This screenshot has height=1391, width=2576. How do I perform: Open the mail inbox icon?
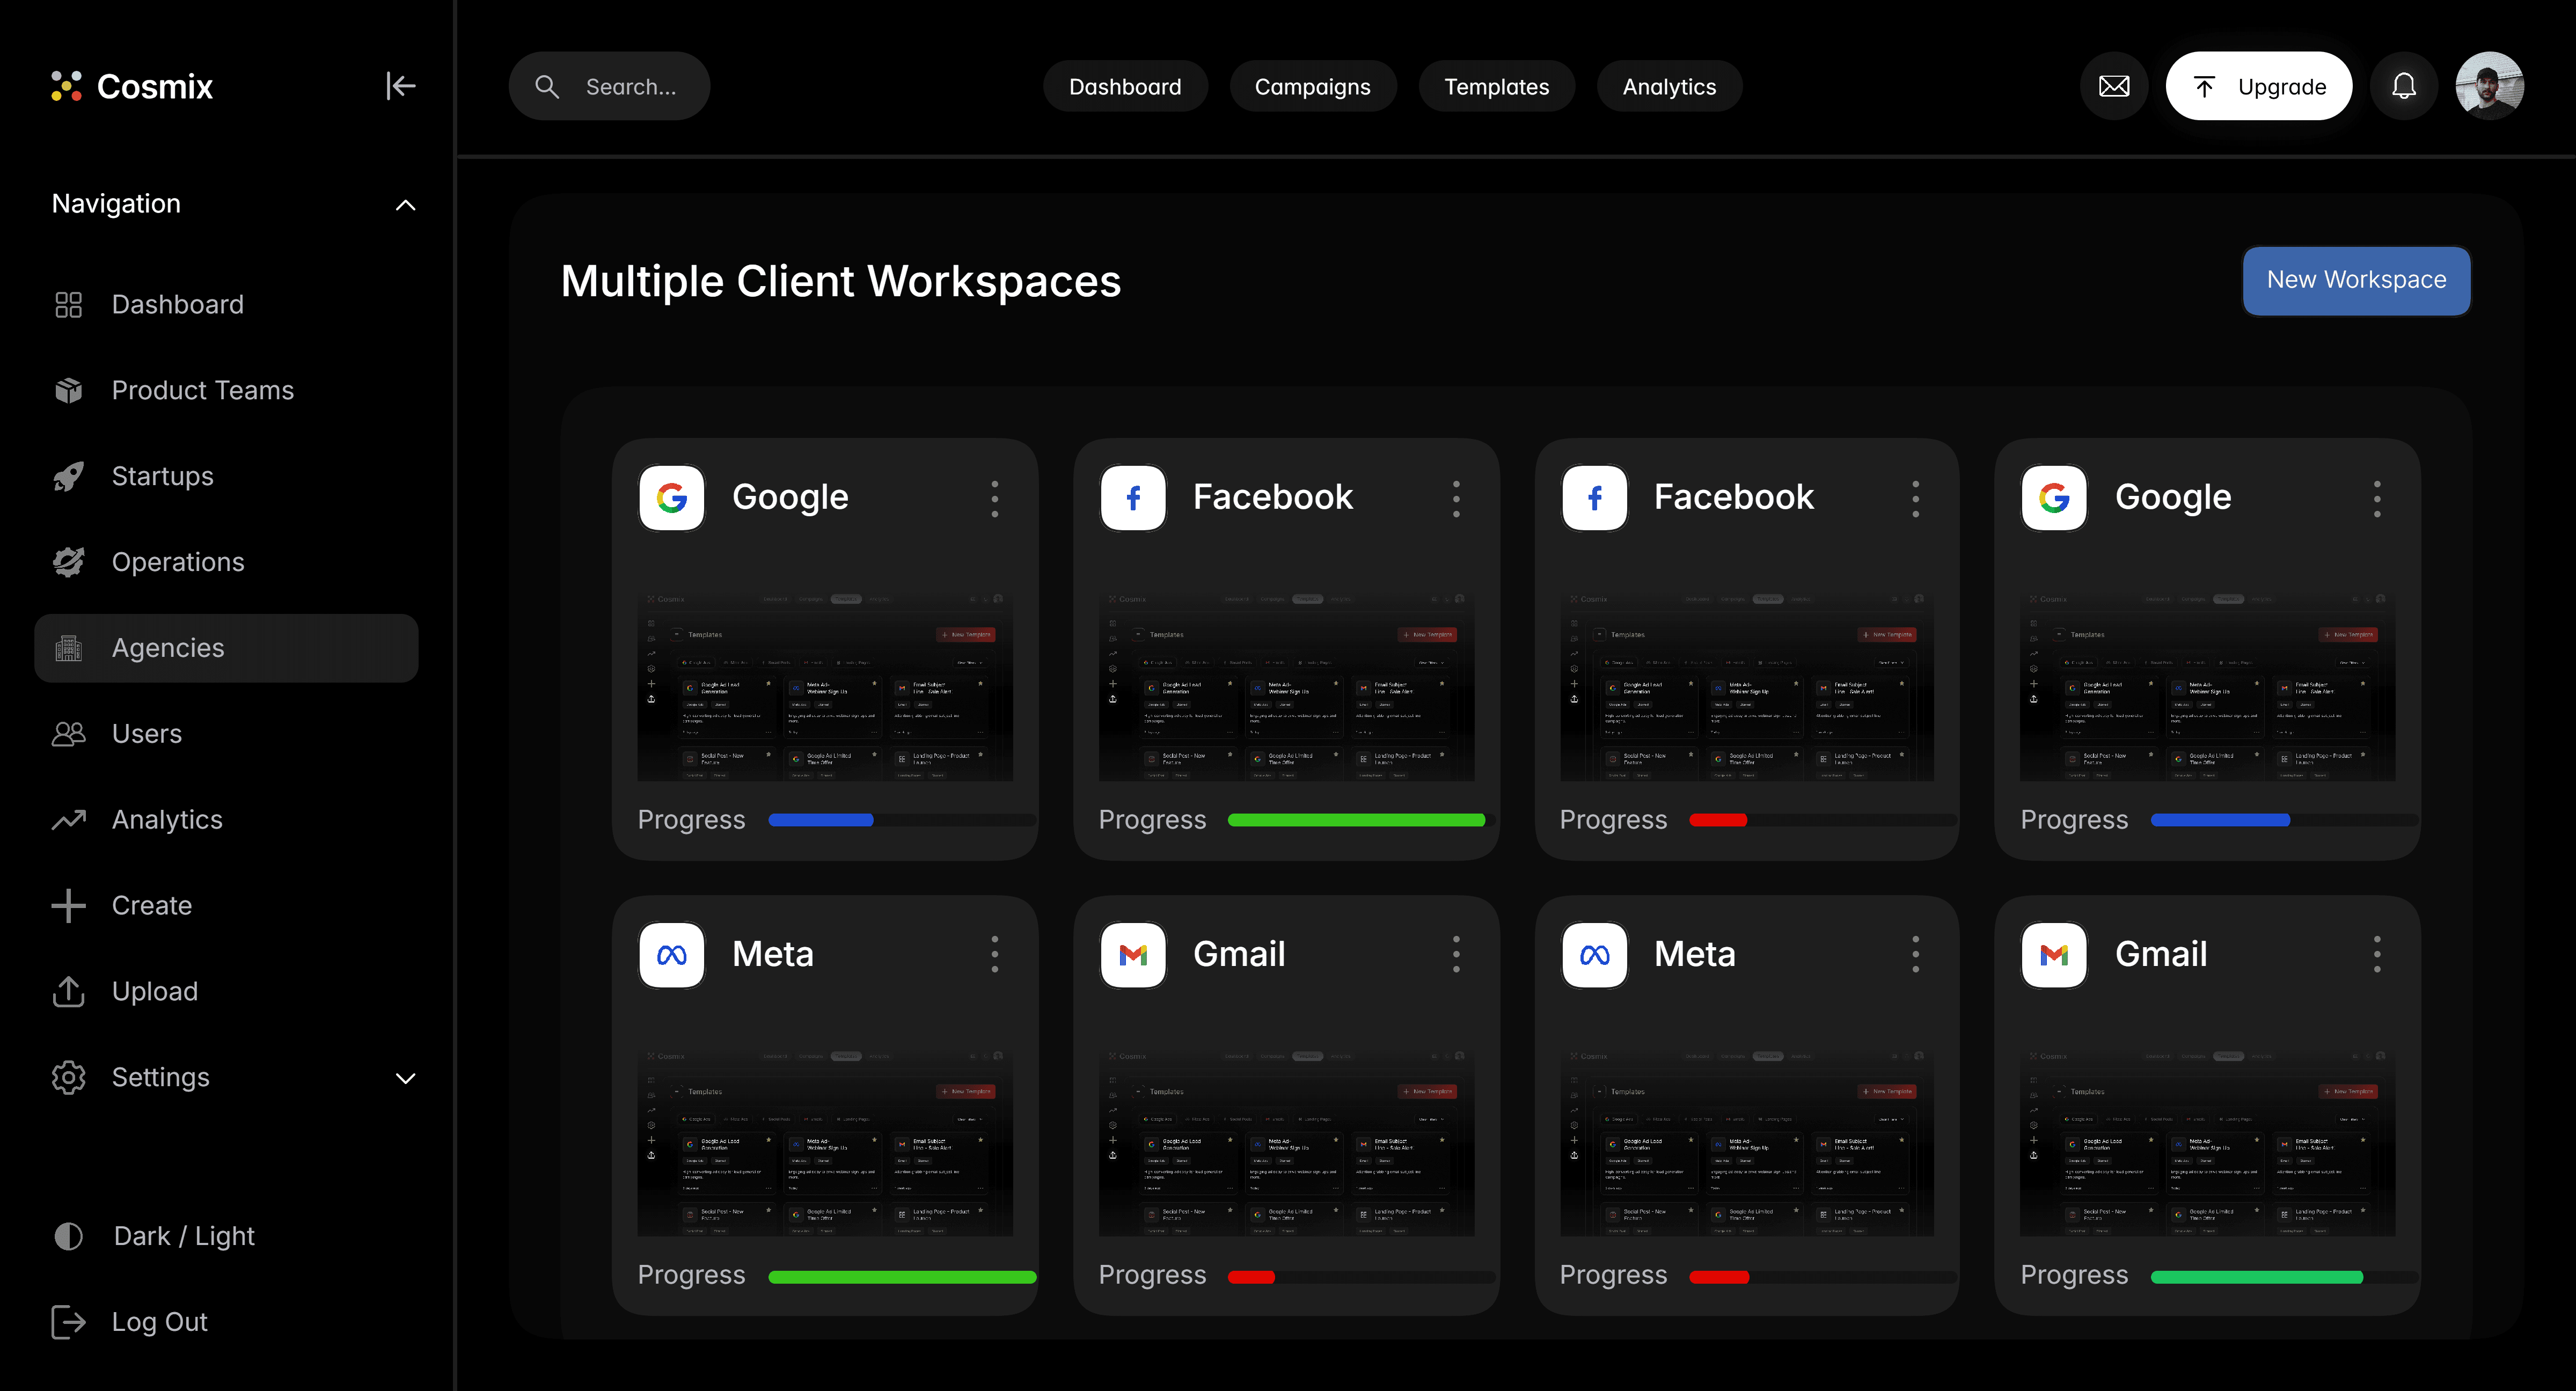[x=2113, y=86]
